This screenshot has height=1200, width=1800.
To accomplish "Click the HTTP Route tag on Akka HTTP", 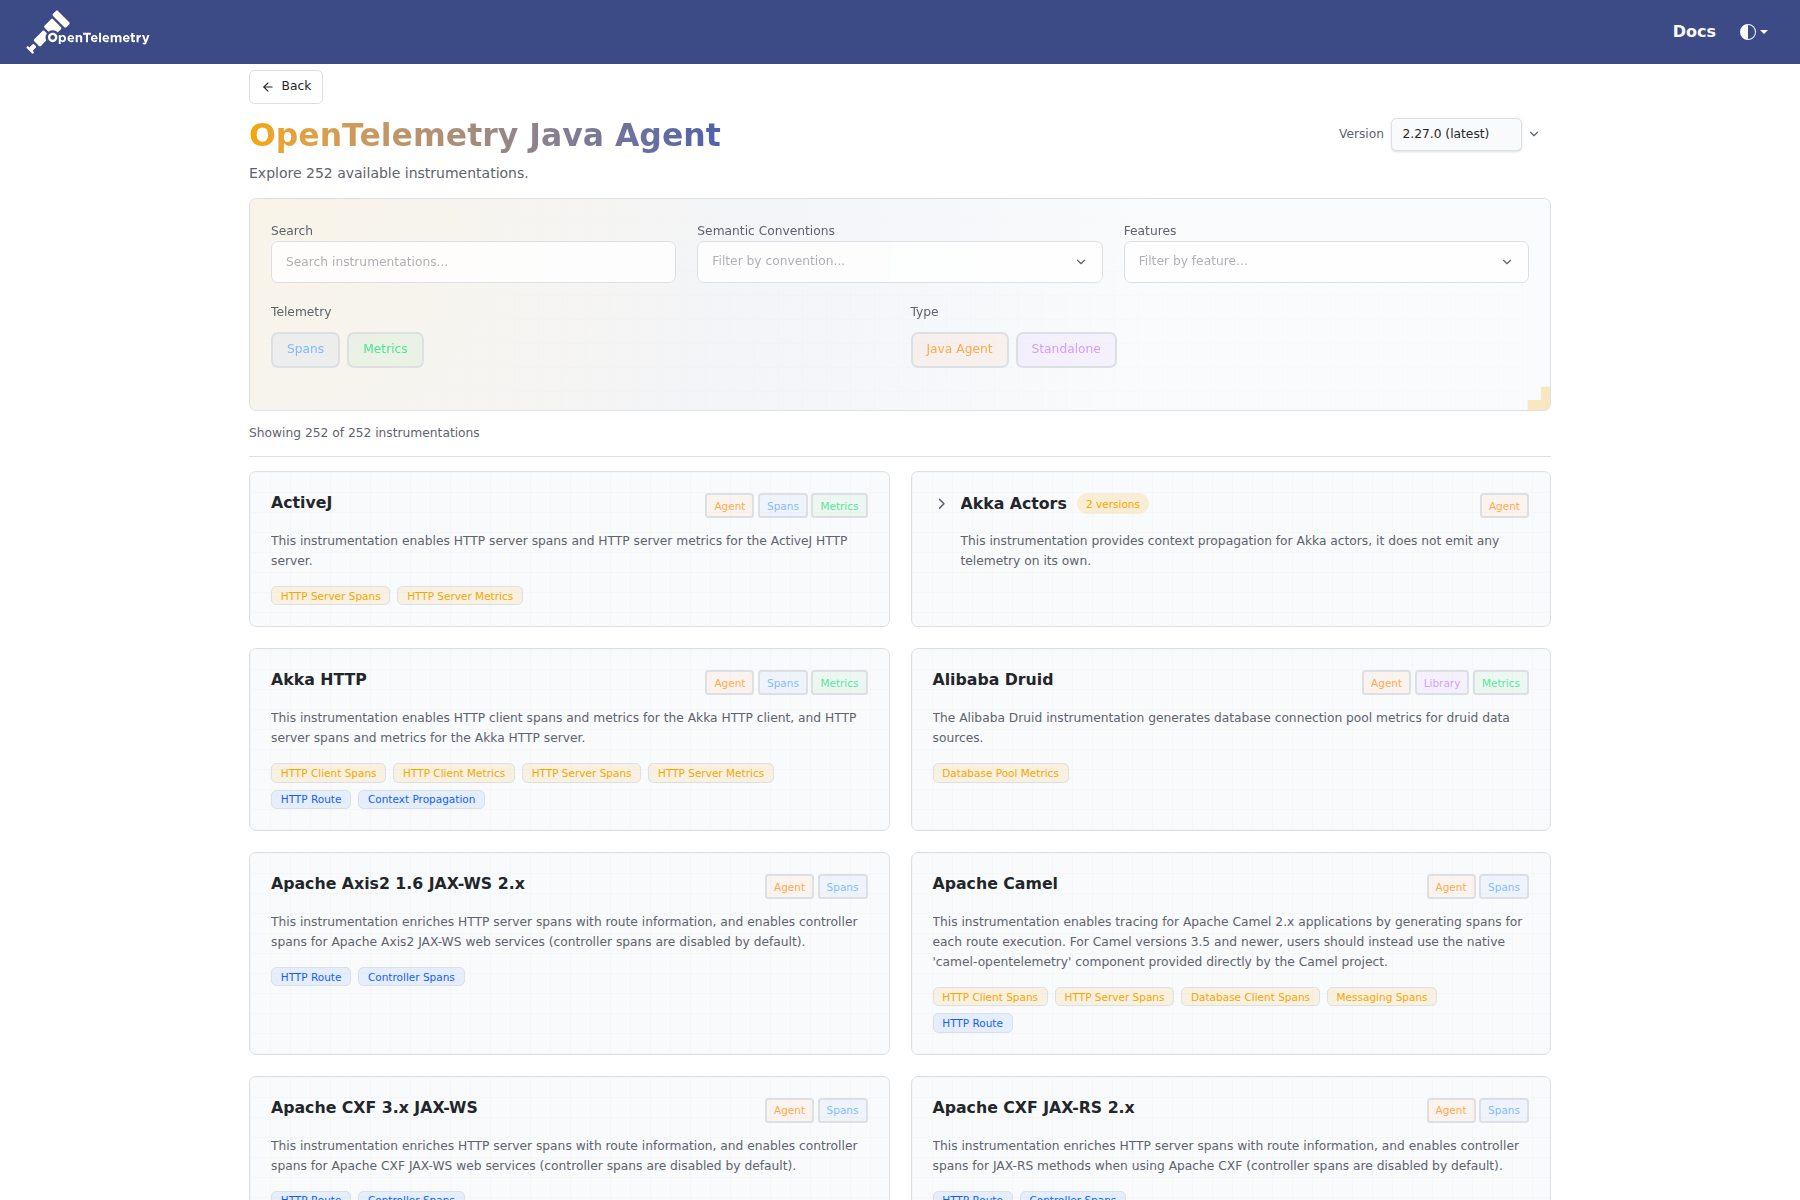I will 311,799.
